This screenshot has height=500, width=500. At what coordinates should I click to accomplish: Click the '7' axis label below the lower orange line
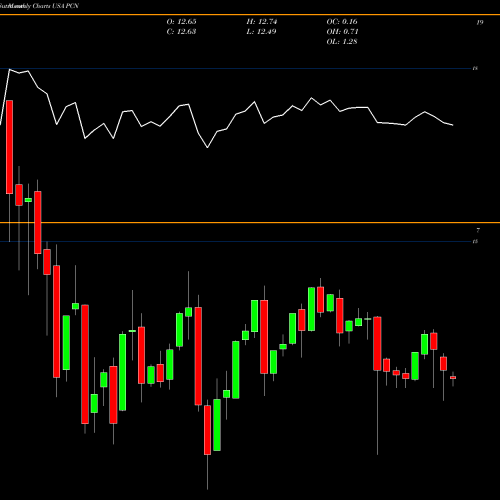[478, 230]
